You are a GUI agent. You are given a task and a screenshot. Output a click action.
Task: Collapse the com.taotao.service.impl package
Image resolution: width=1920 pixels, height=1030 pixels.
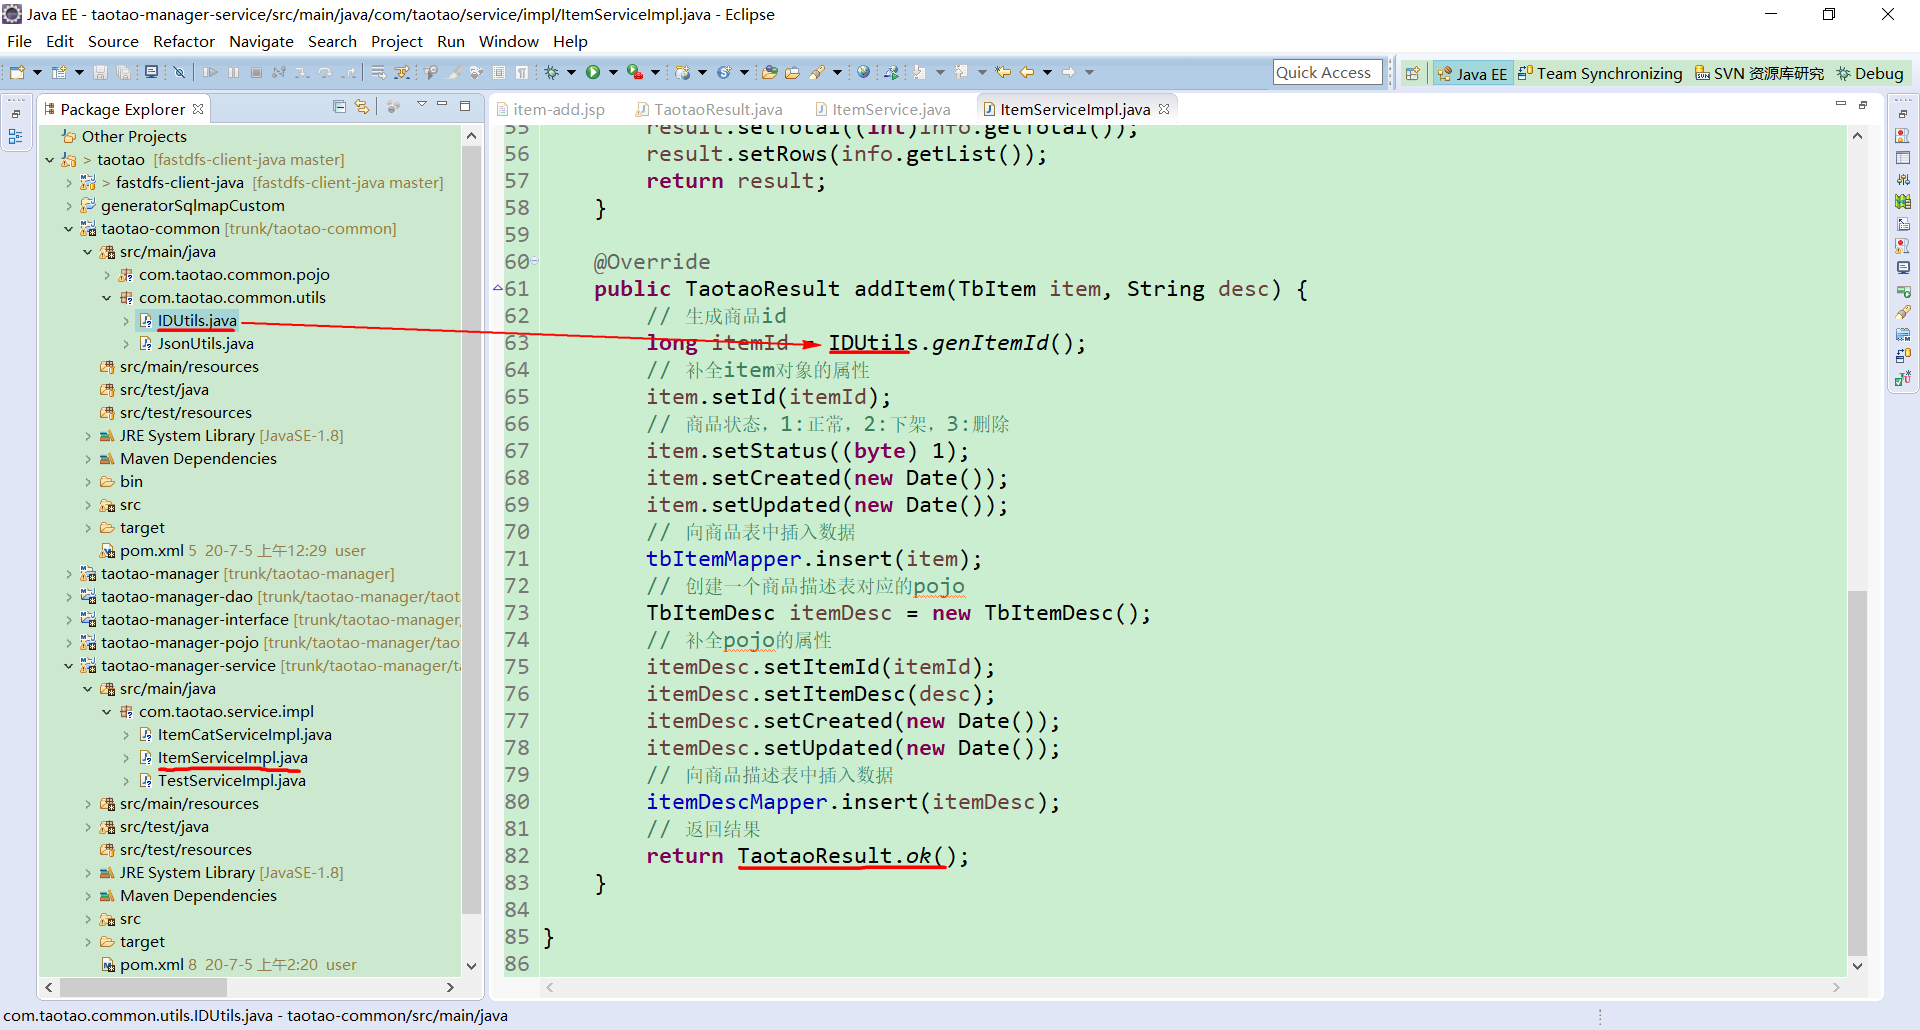click(x=107, y=712)
